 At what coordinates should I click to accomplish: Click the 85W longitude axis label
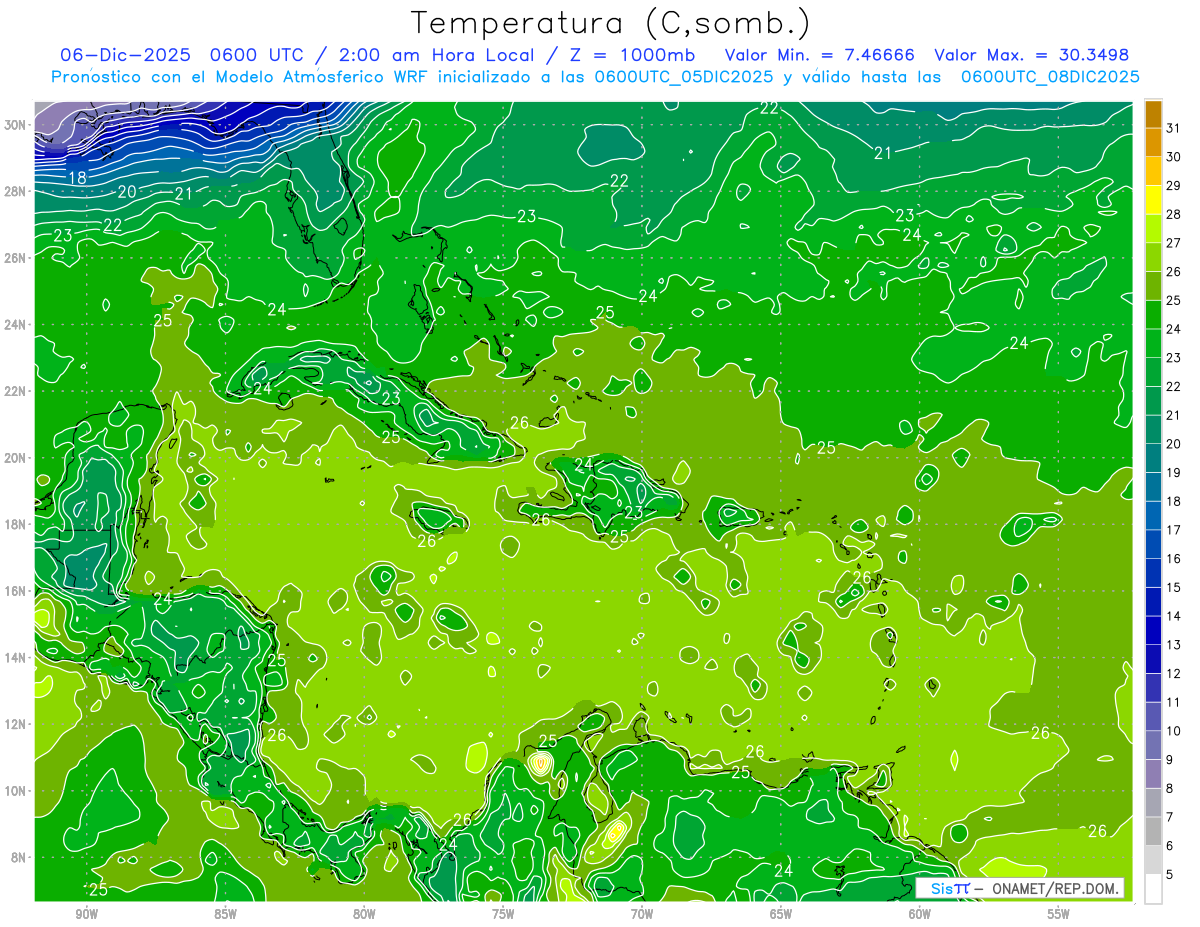click(226, 914)
